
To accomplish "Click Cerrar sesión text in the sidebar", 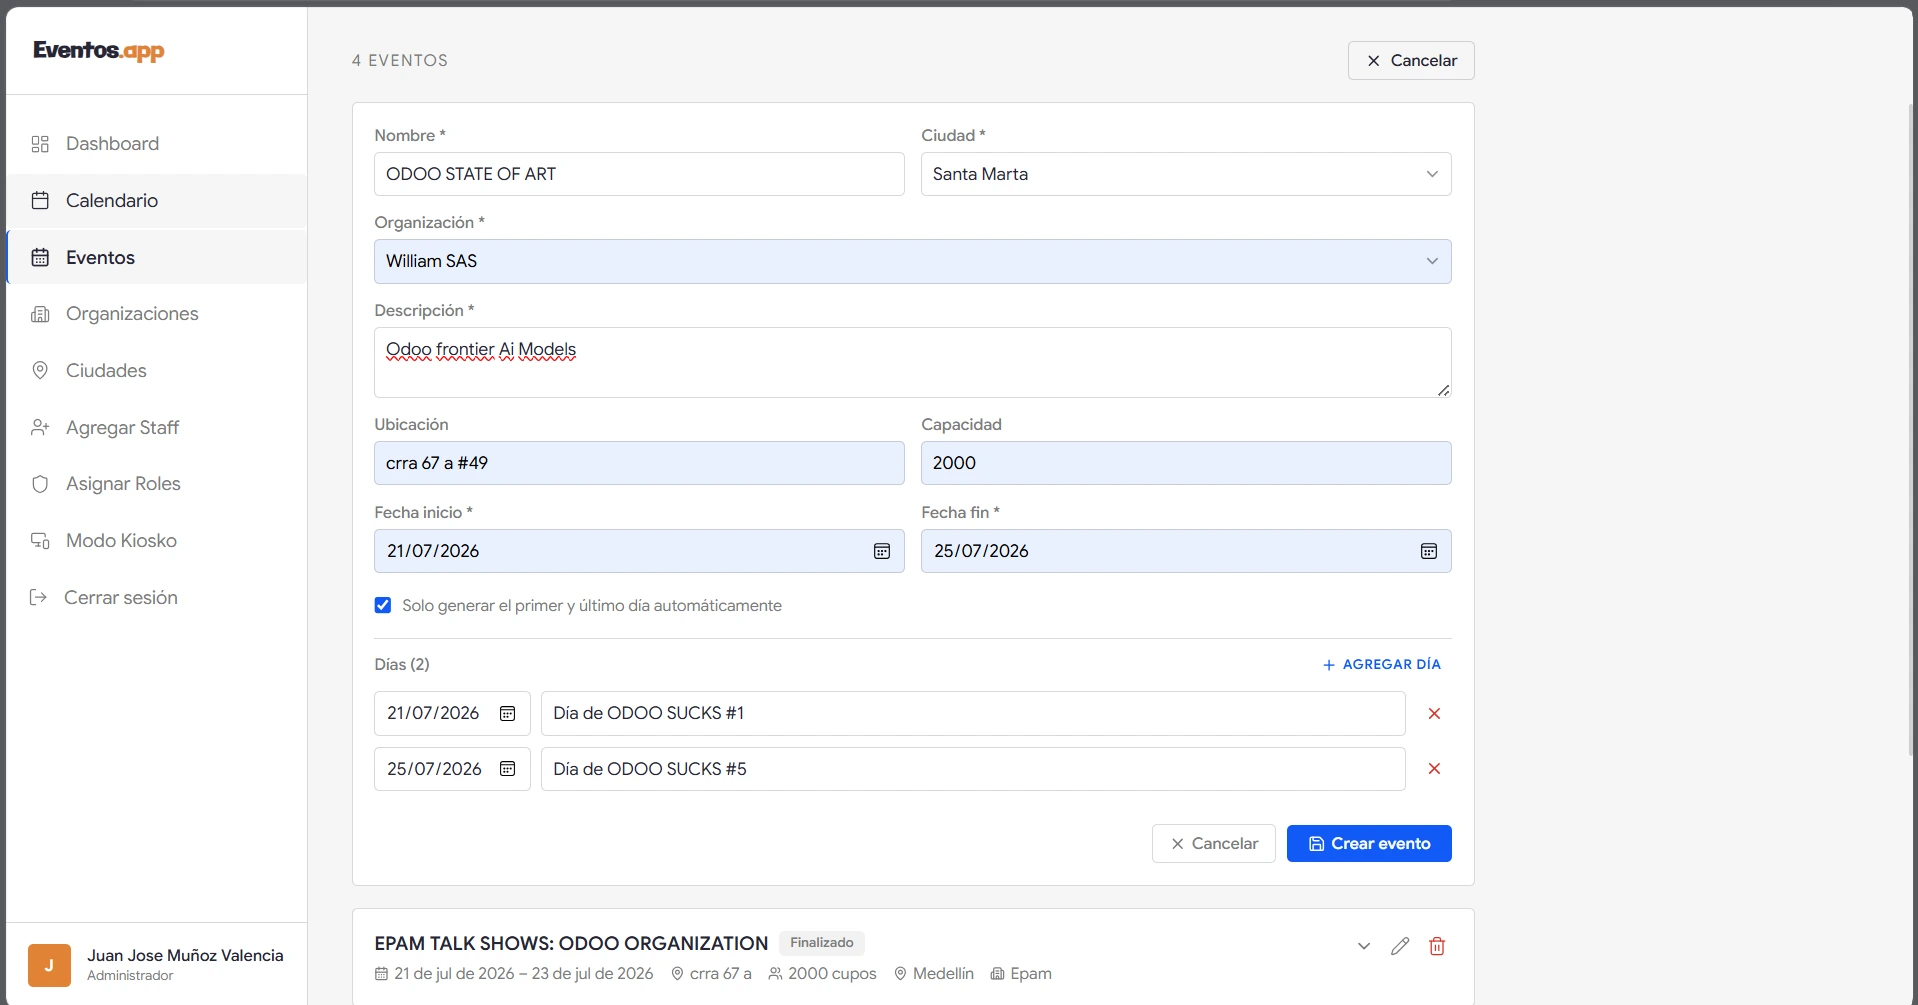I will click(x=121, y=598).
